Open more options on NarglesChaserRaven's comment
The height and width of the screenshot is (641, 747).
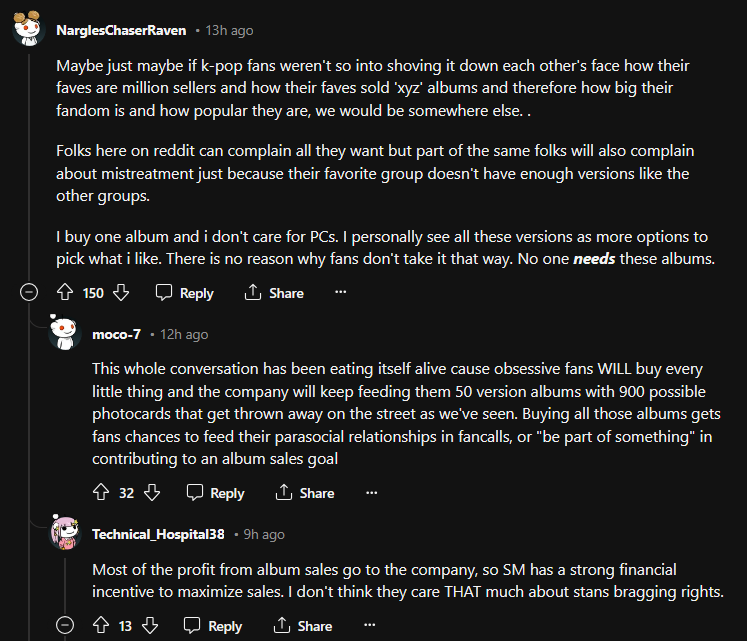click(340, 293)
